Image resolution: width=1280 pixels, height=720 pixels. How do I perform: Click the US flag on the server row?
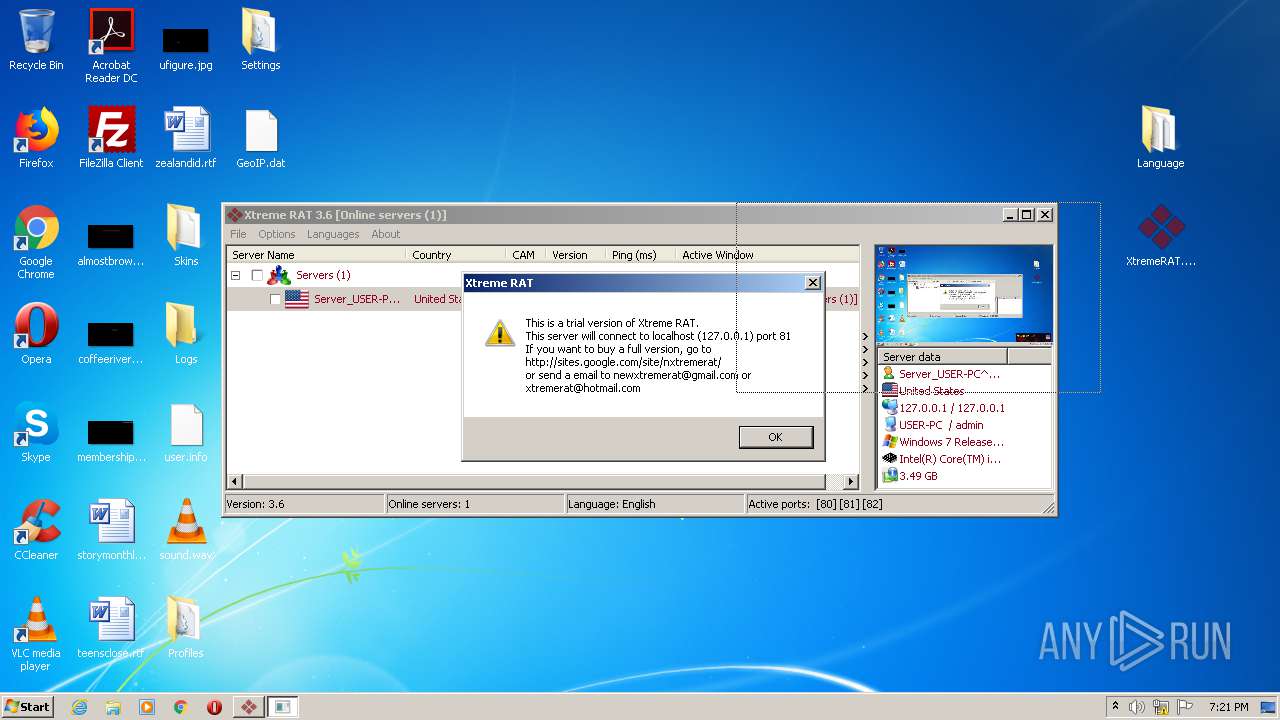(x=297, y=299)
